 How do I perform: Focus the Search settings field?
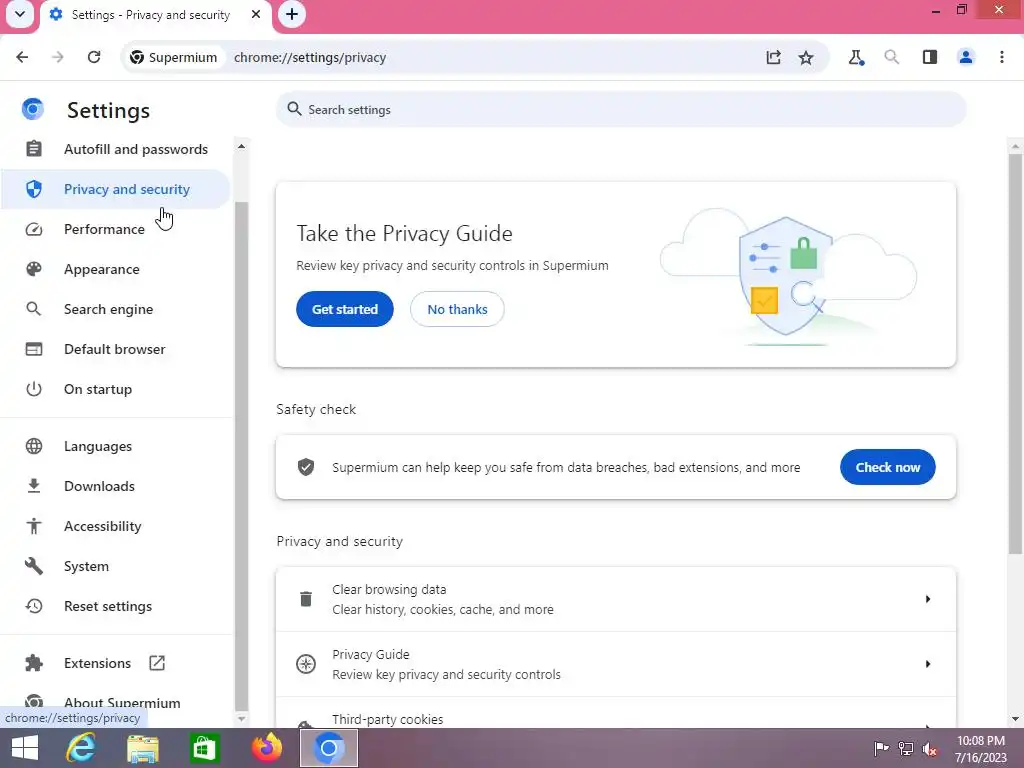point(620,110)
